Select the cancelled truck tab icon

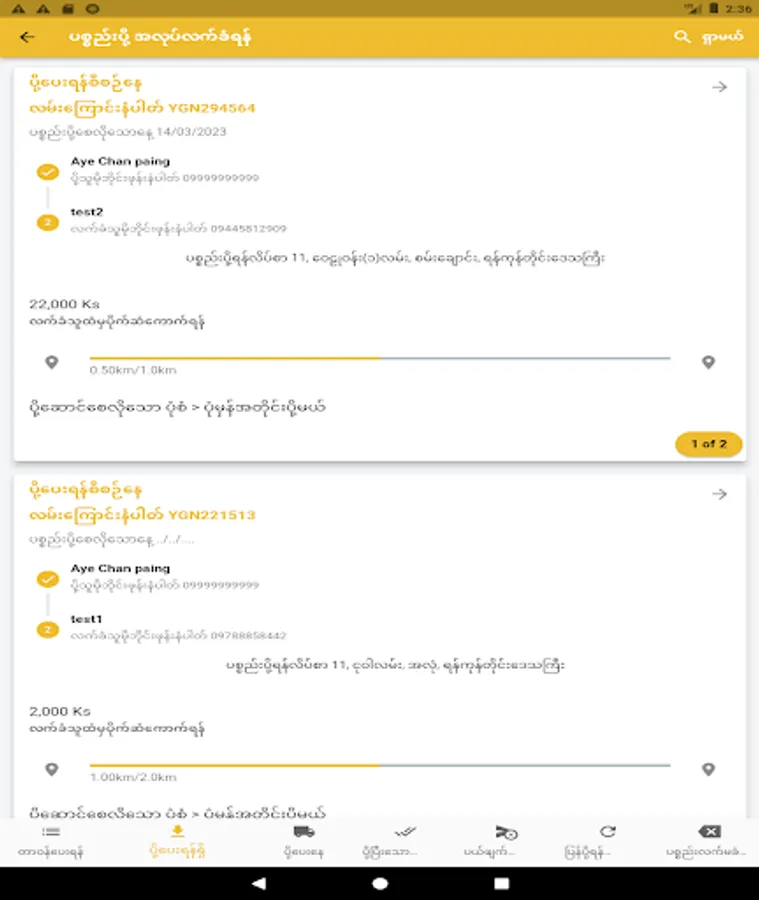[506, 832]
